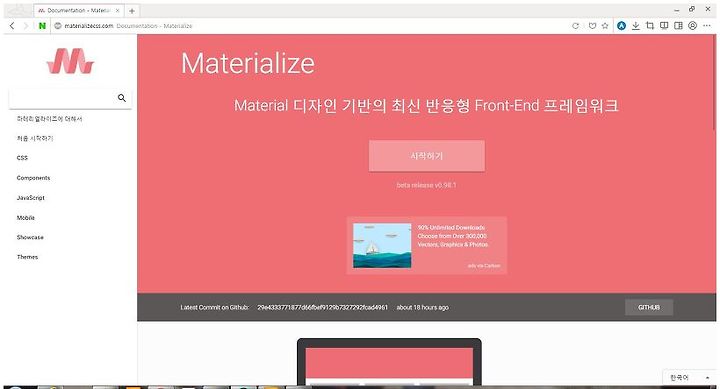Open the downloads icon
The height and width of the screenshot is (389, 720).
tap(636, 26)
